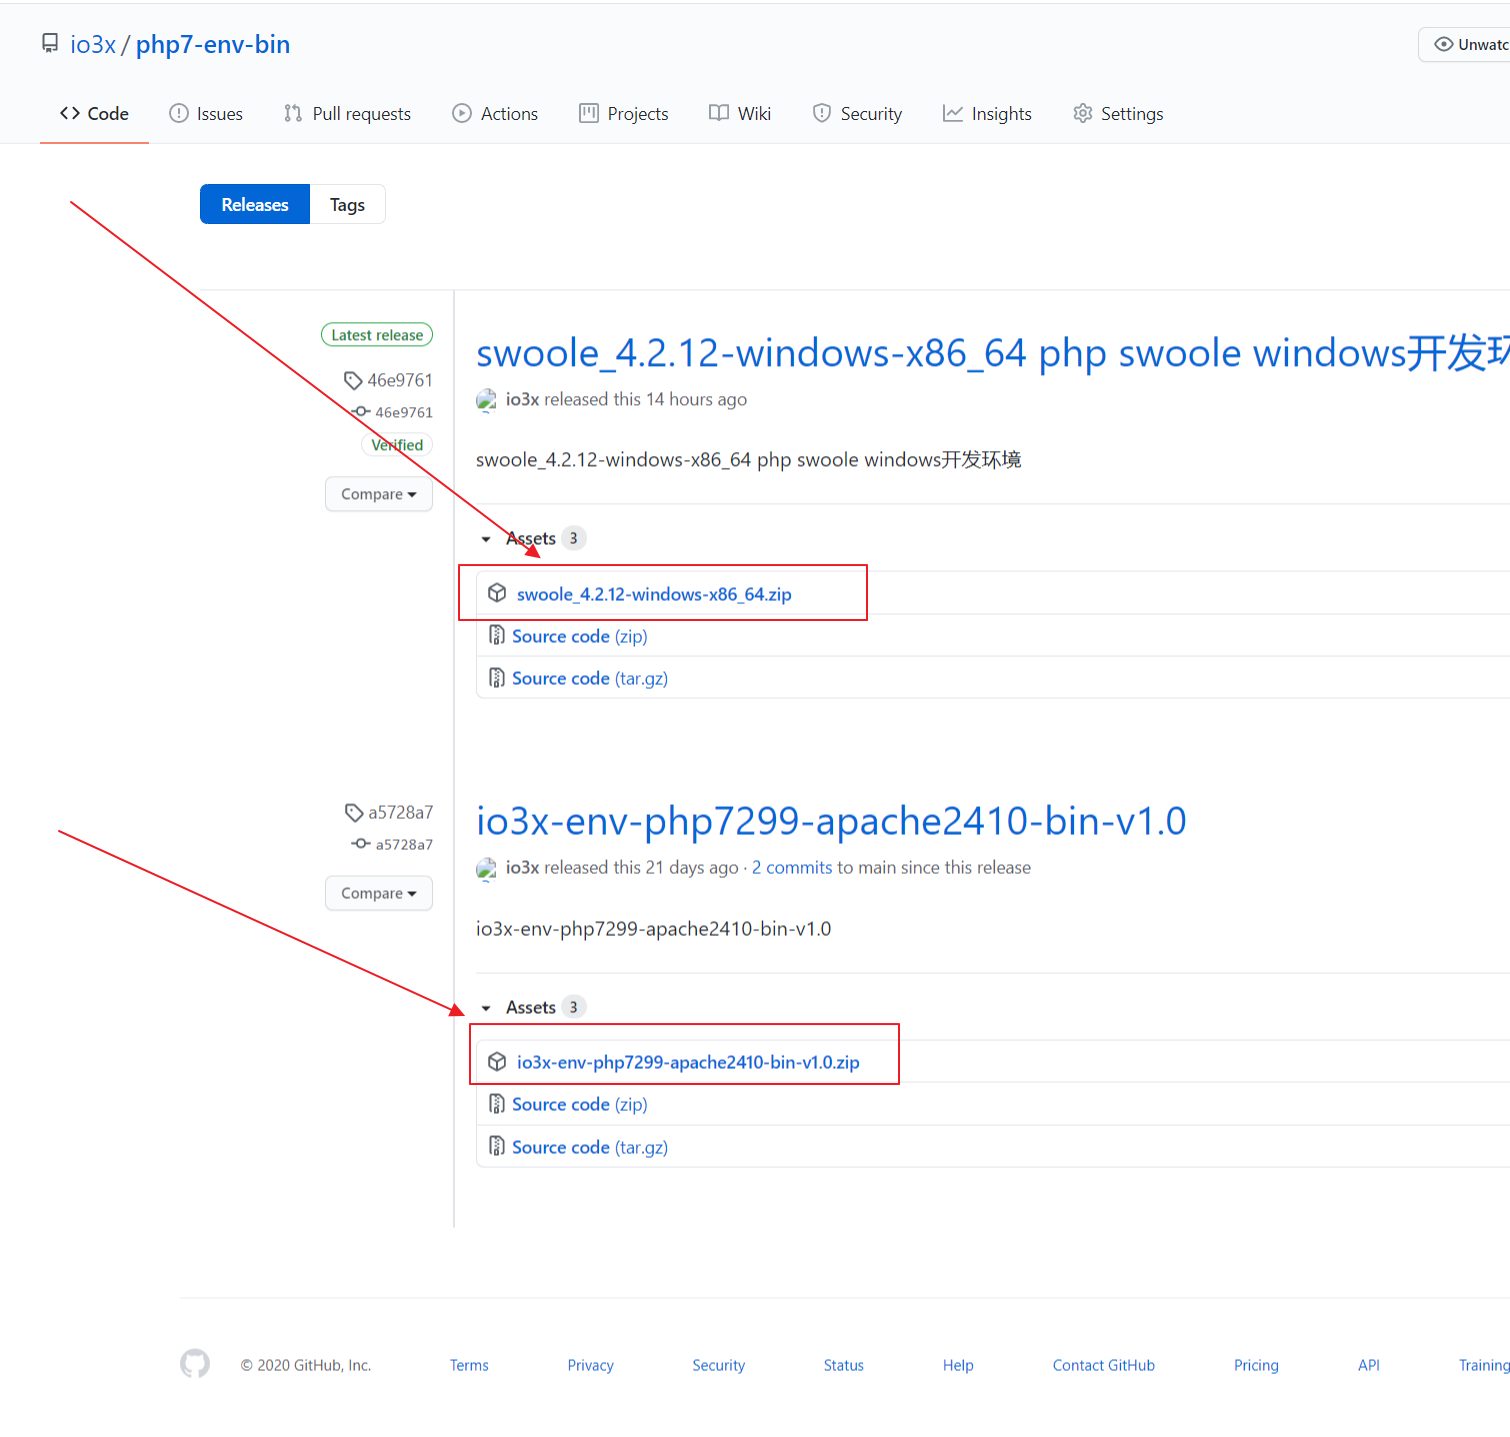Screen dimensions: 1510x1437
Task: Open the Projects tab
Action: (624, 114)
